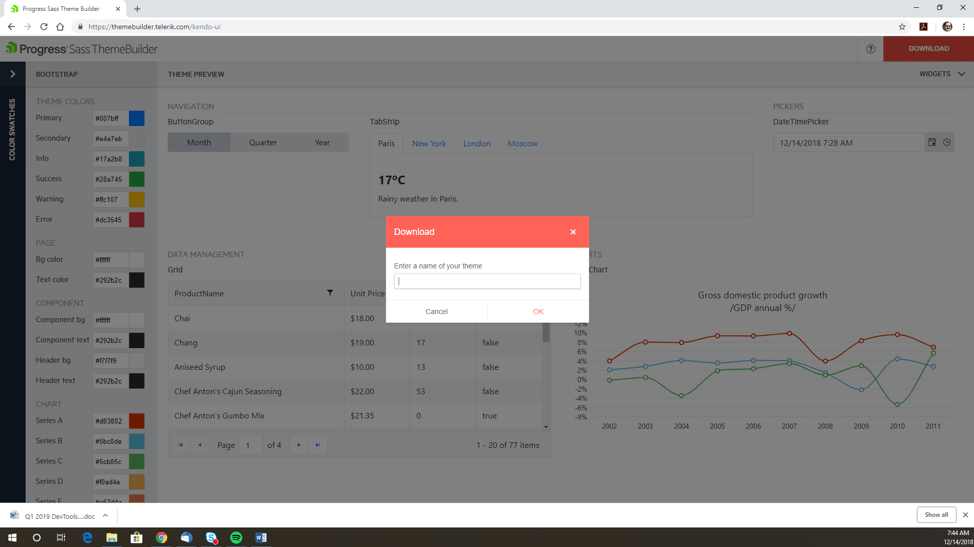This screenshot has height=547, width=974.
Task: Expand the WIDGETS dropdown
Action: tap(942, 74)
